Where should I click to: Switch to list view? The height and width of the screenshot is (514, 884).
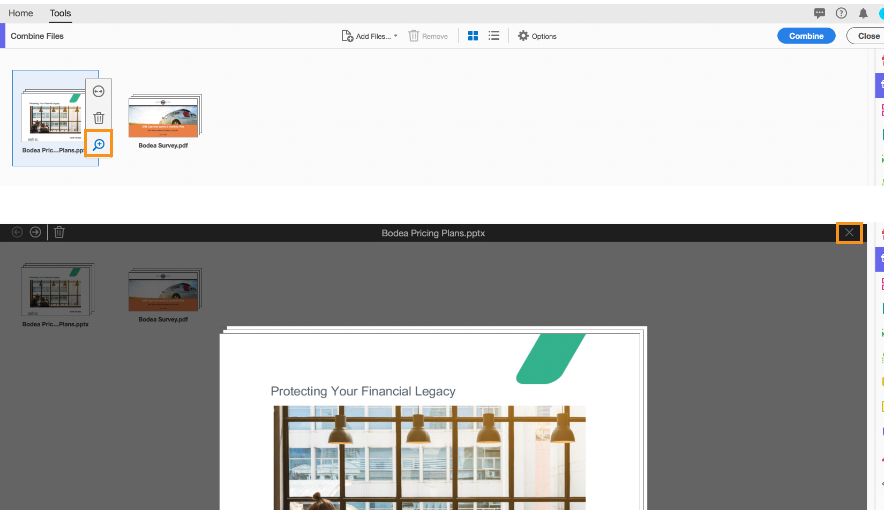click(x=494, y=36)
